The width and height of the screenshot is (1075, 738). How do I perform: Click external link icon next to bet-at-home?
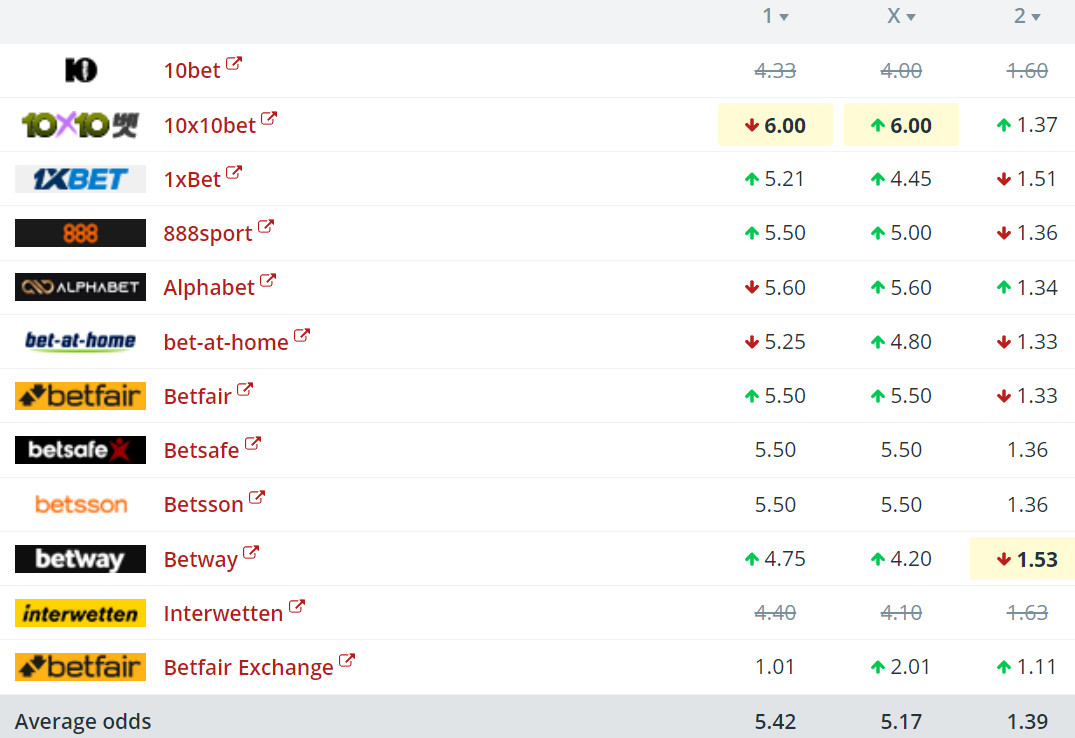[x=302, y=335]
